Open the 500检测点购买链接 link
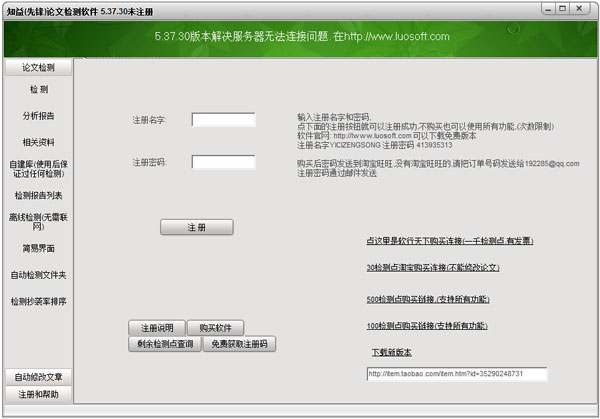Viewport: 600px width, 419px height. point(428,299)
